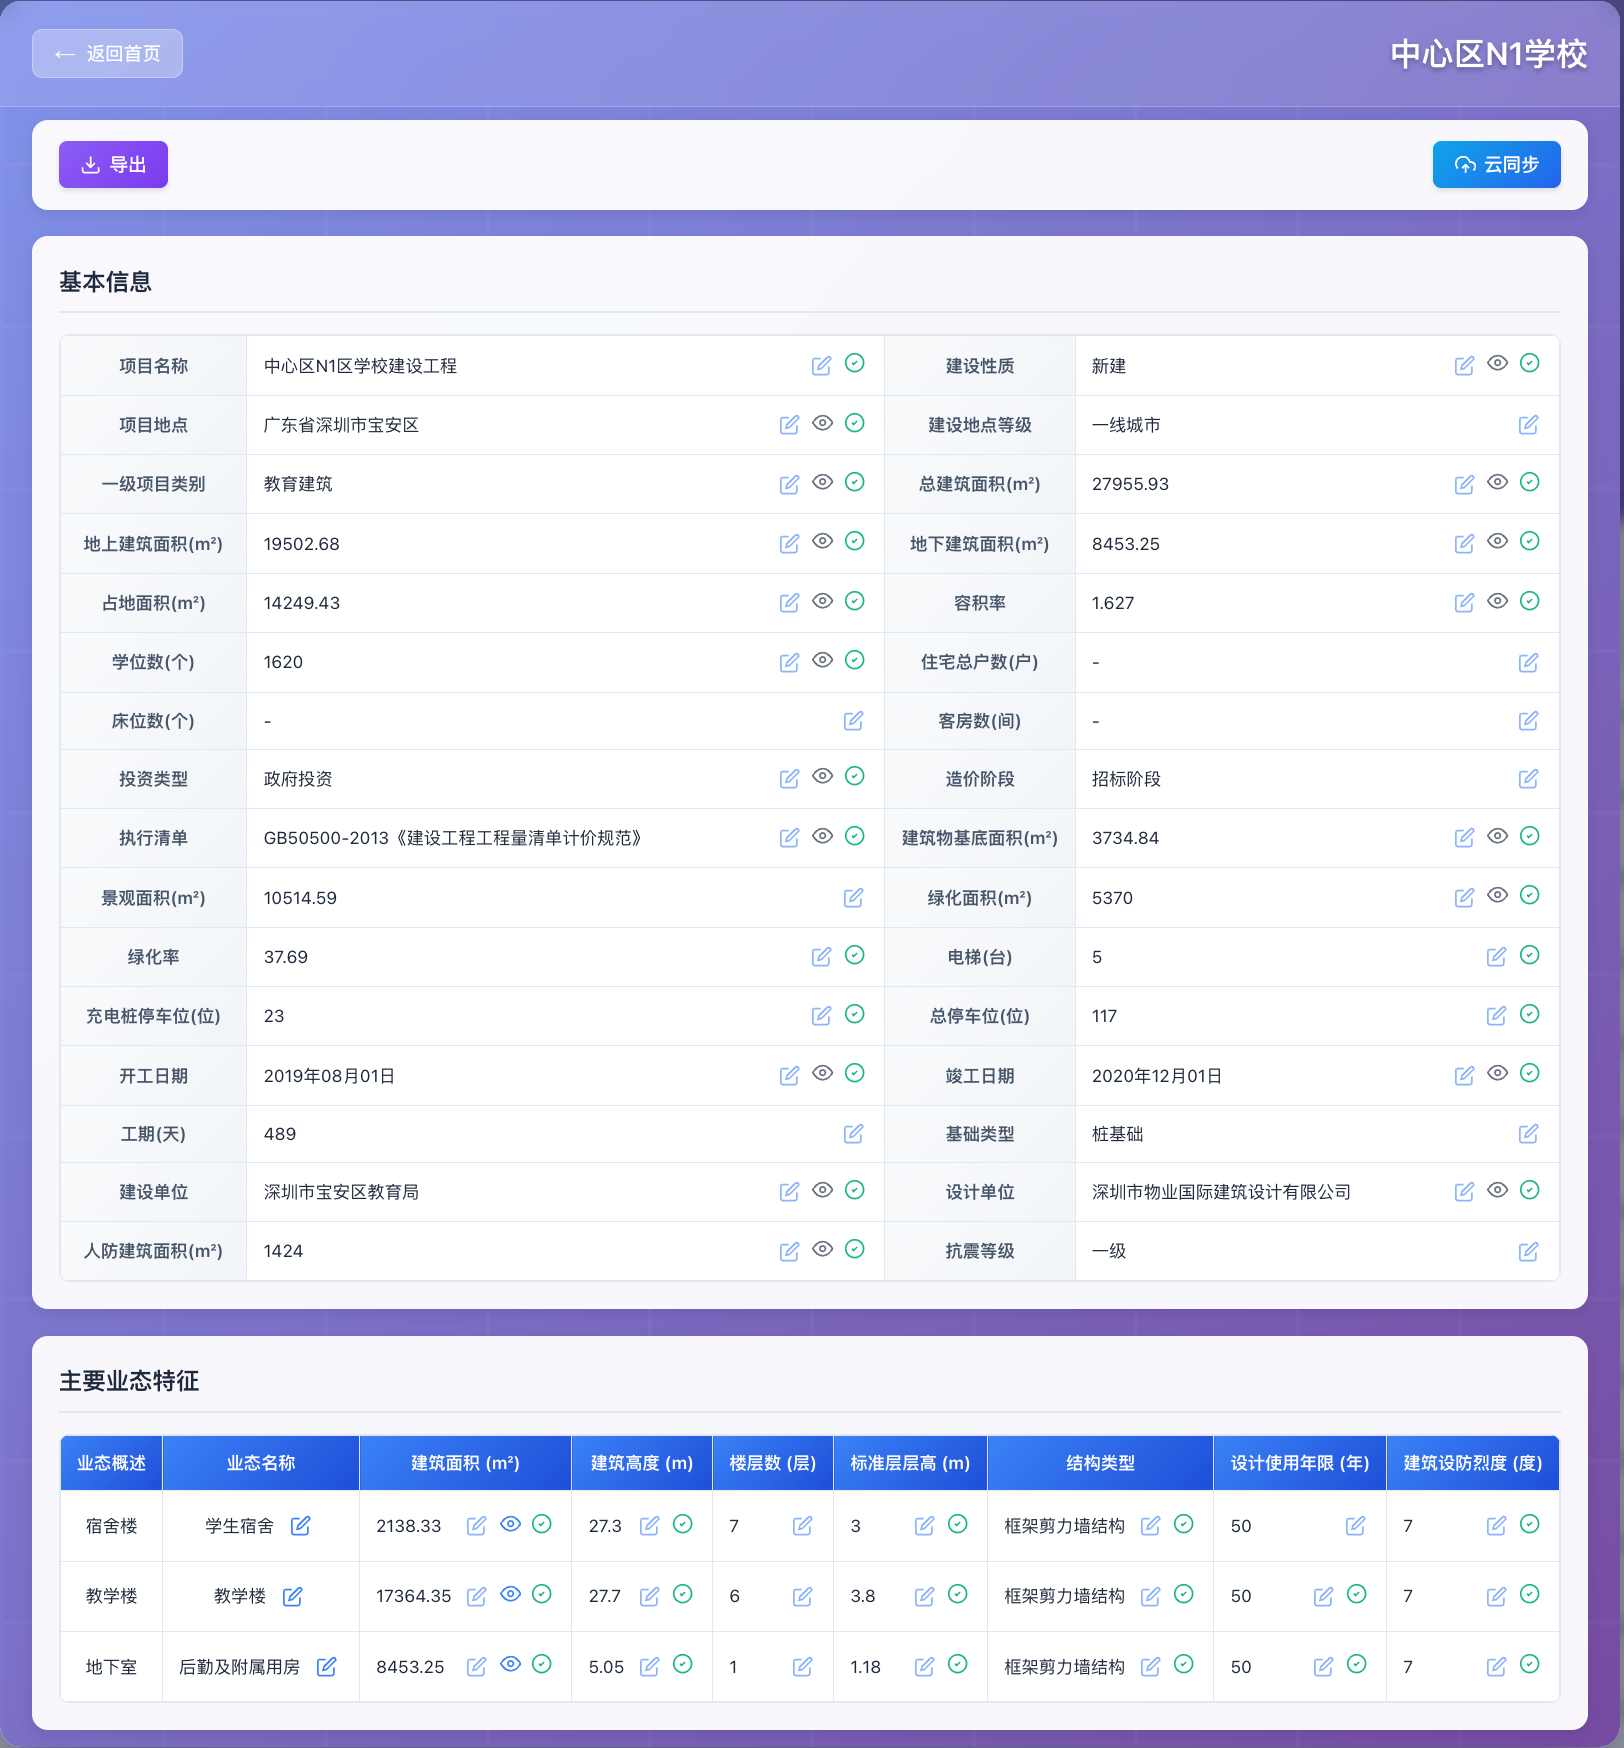Viewport: 1624px width, 1748px height.
Task: Edit the 后勤及附属用房 name
Action: click(327, 1667)
